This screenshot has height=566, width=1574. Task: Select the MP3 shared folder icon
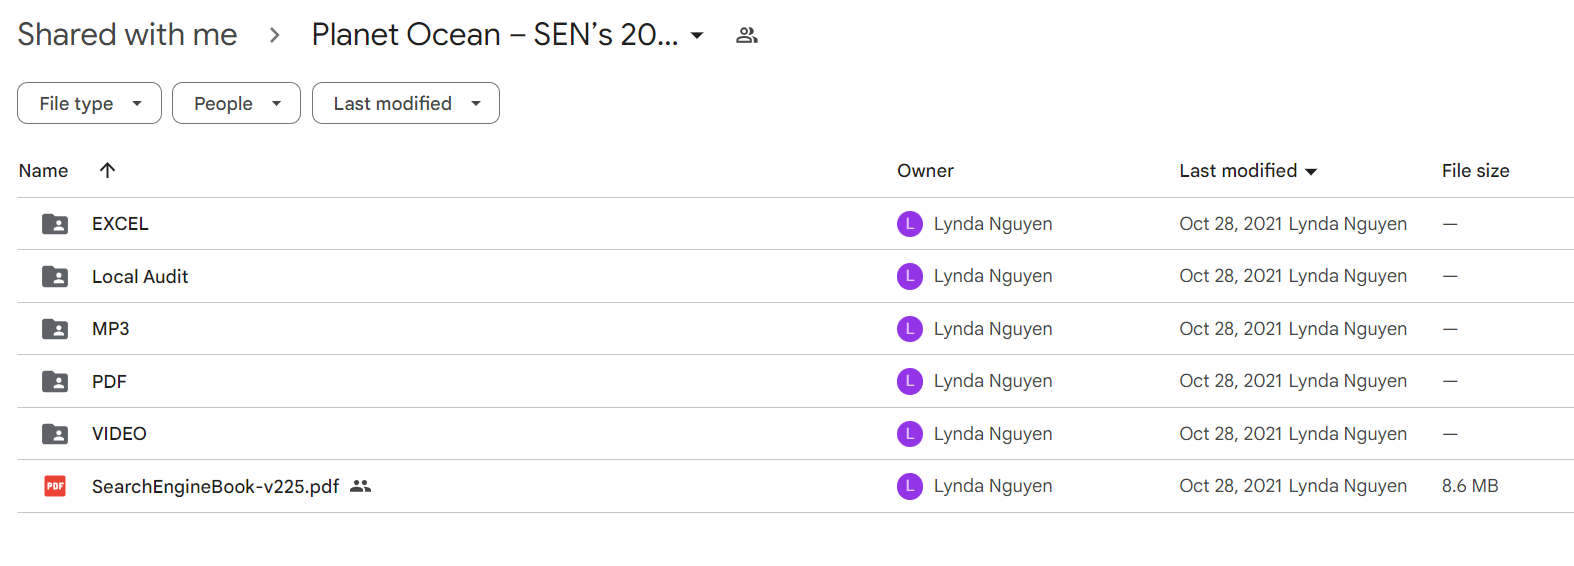point(55,329)
